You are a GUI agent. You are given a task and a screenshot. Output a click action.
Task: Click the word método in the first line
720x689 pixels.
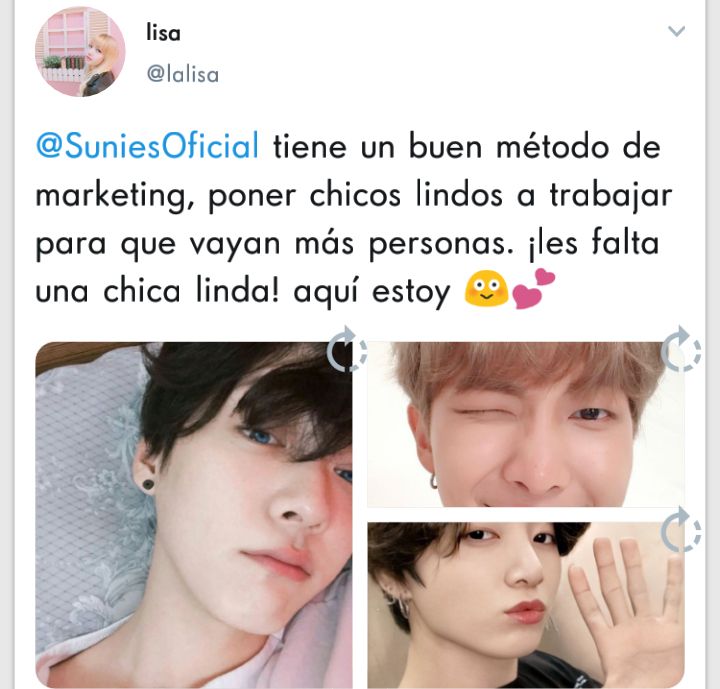tap(552, 146)
